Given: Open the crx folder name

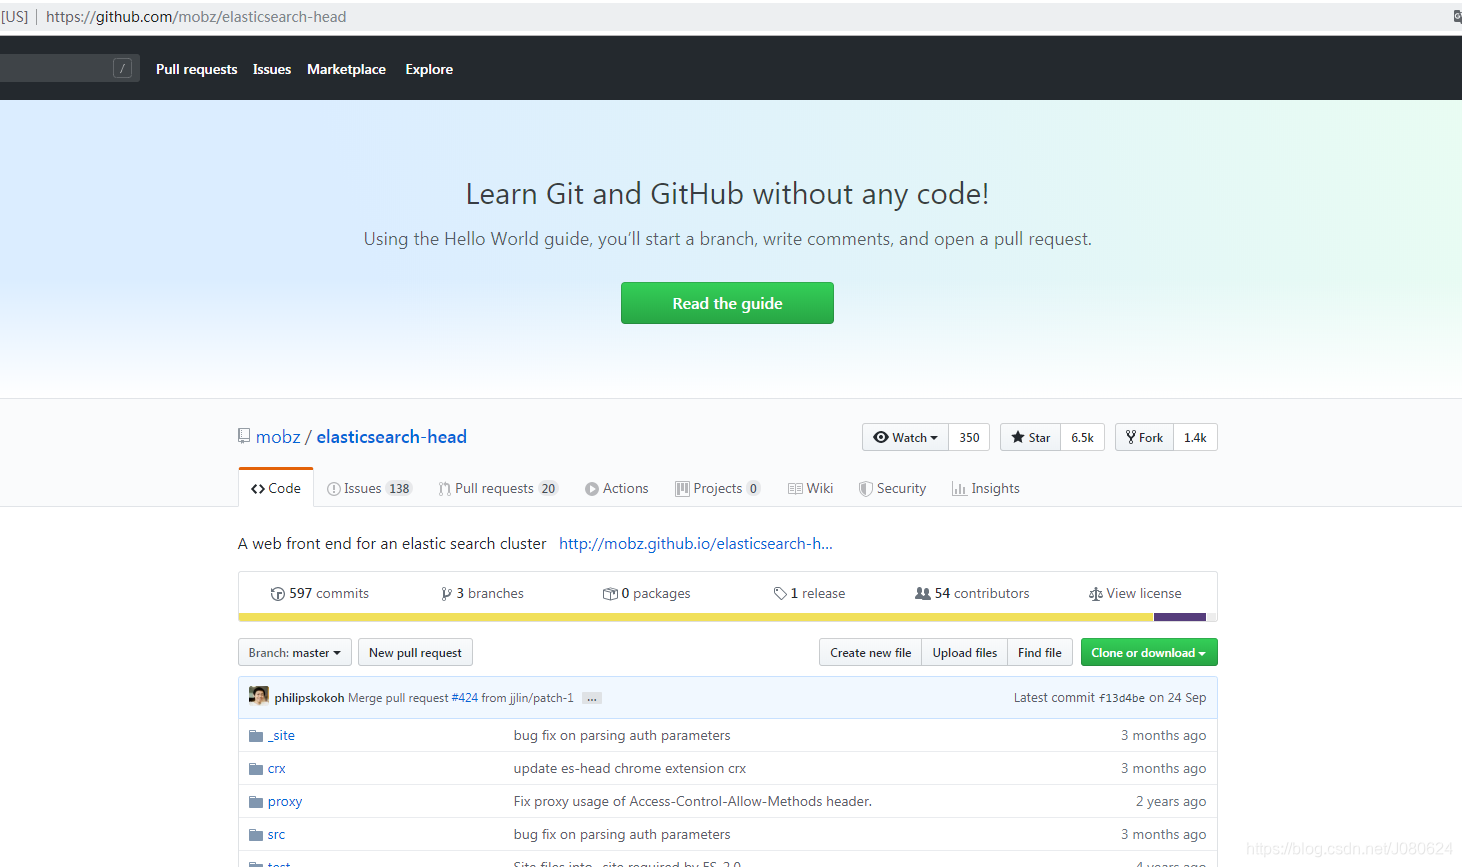Looking at the screenshot, I should point(277,769).
